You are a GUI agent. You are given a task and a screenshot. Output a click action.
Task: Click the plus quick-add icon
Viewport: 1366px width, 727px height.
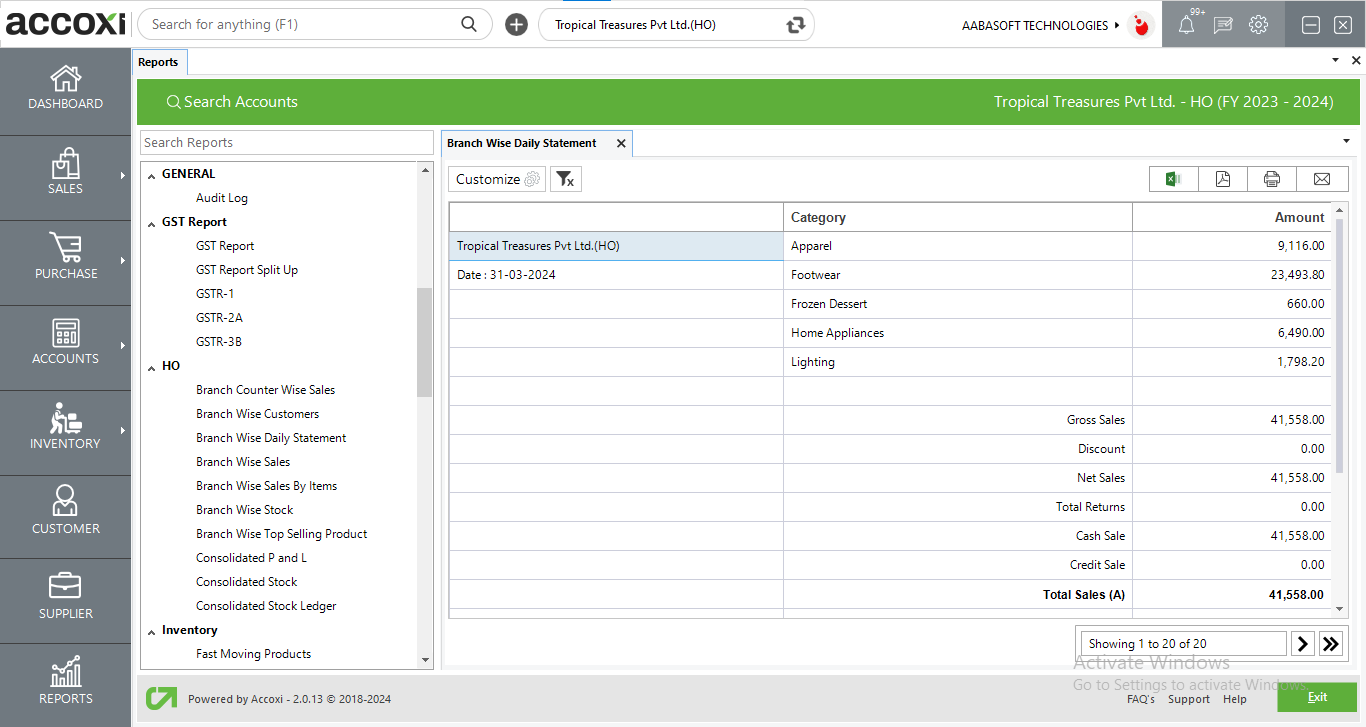coord(516,25)
